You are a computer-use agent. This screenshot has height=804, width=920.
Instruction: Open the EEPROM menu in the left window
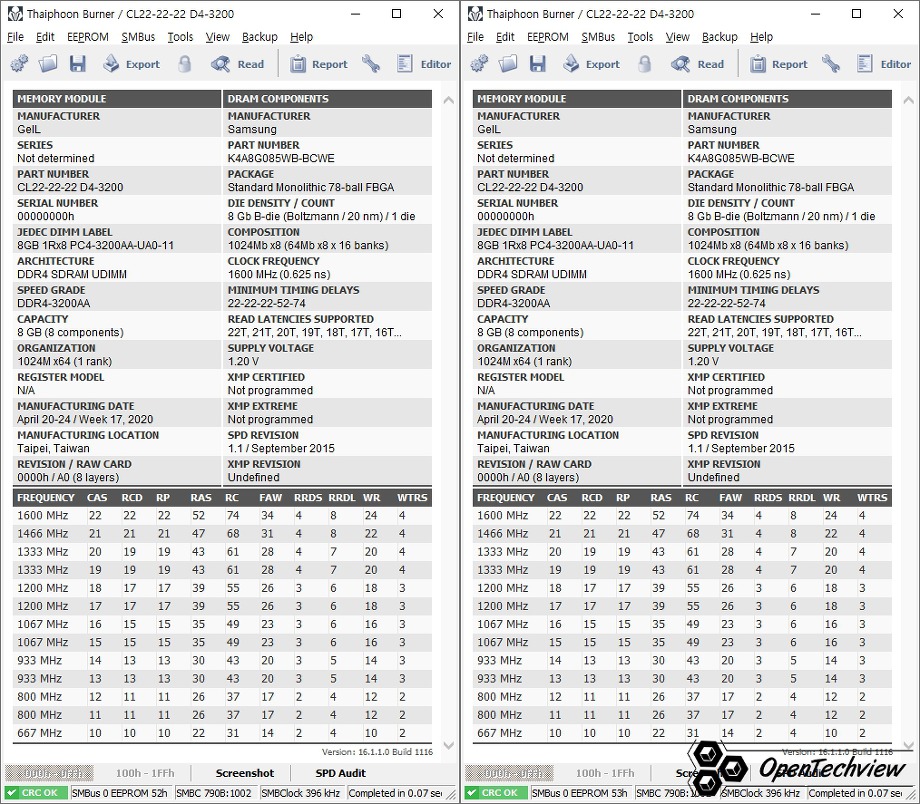point(88,37)
